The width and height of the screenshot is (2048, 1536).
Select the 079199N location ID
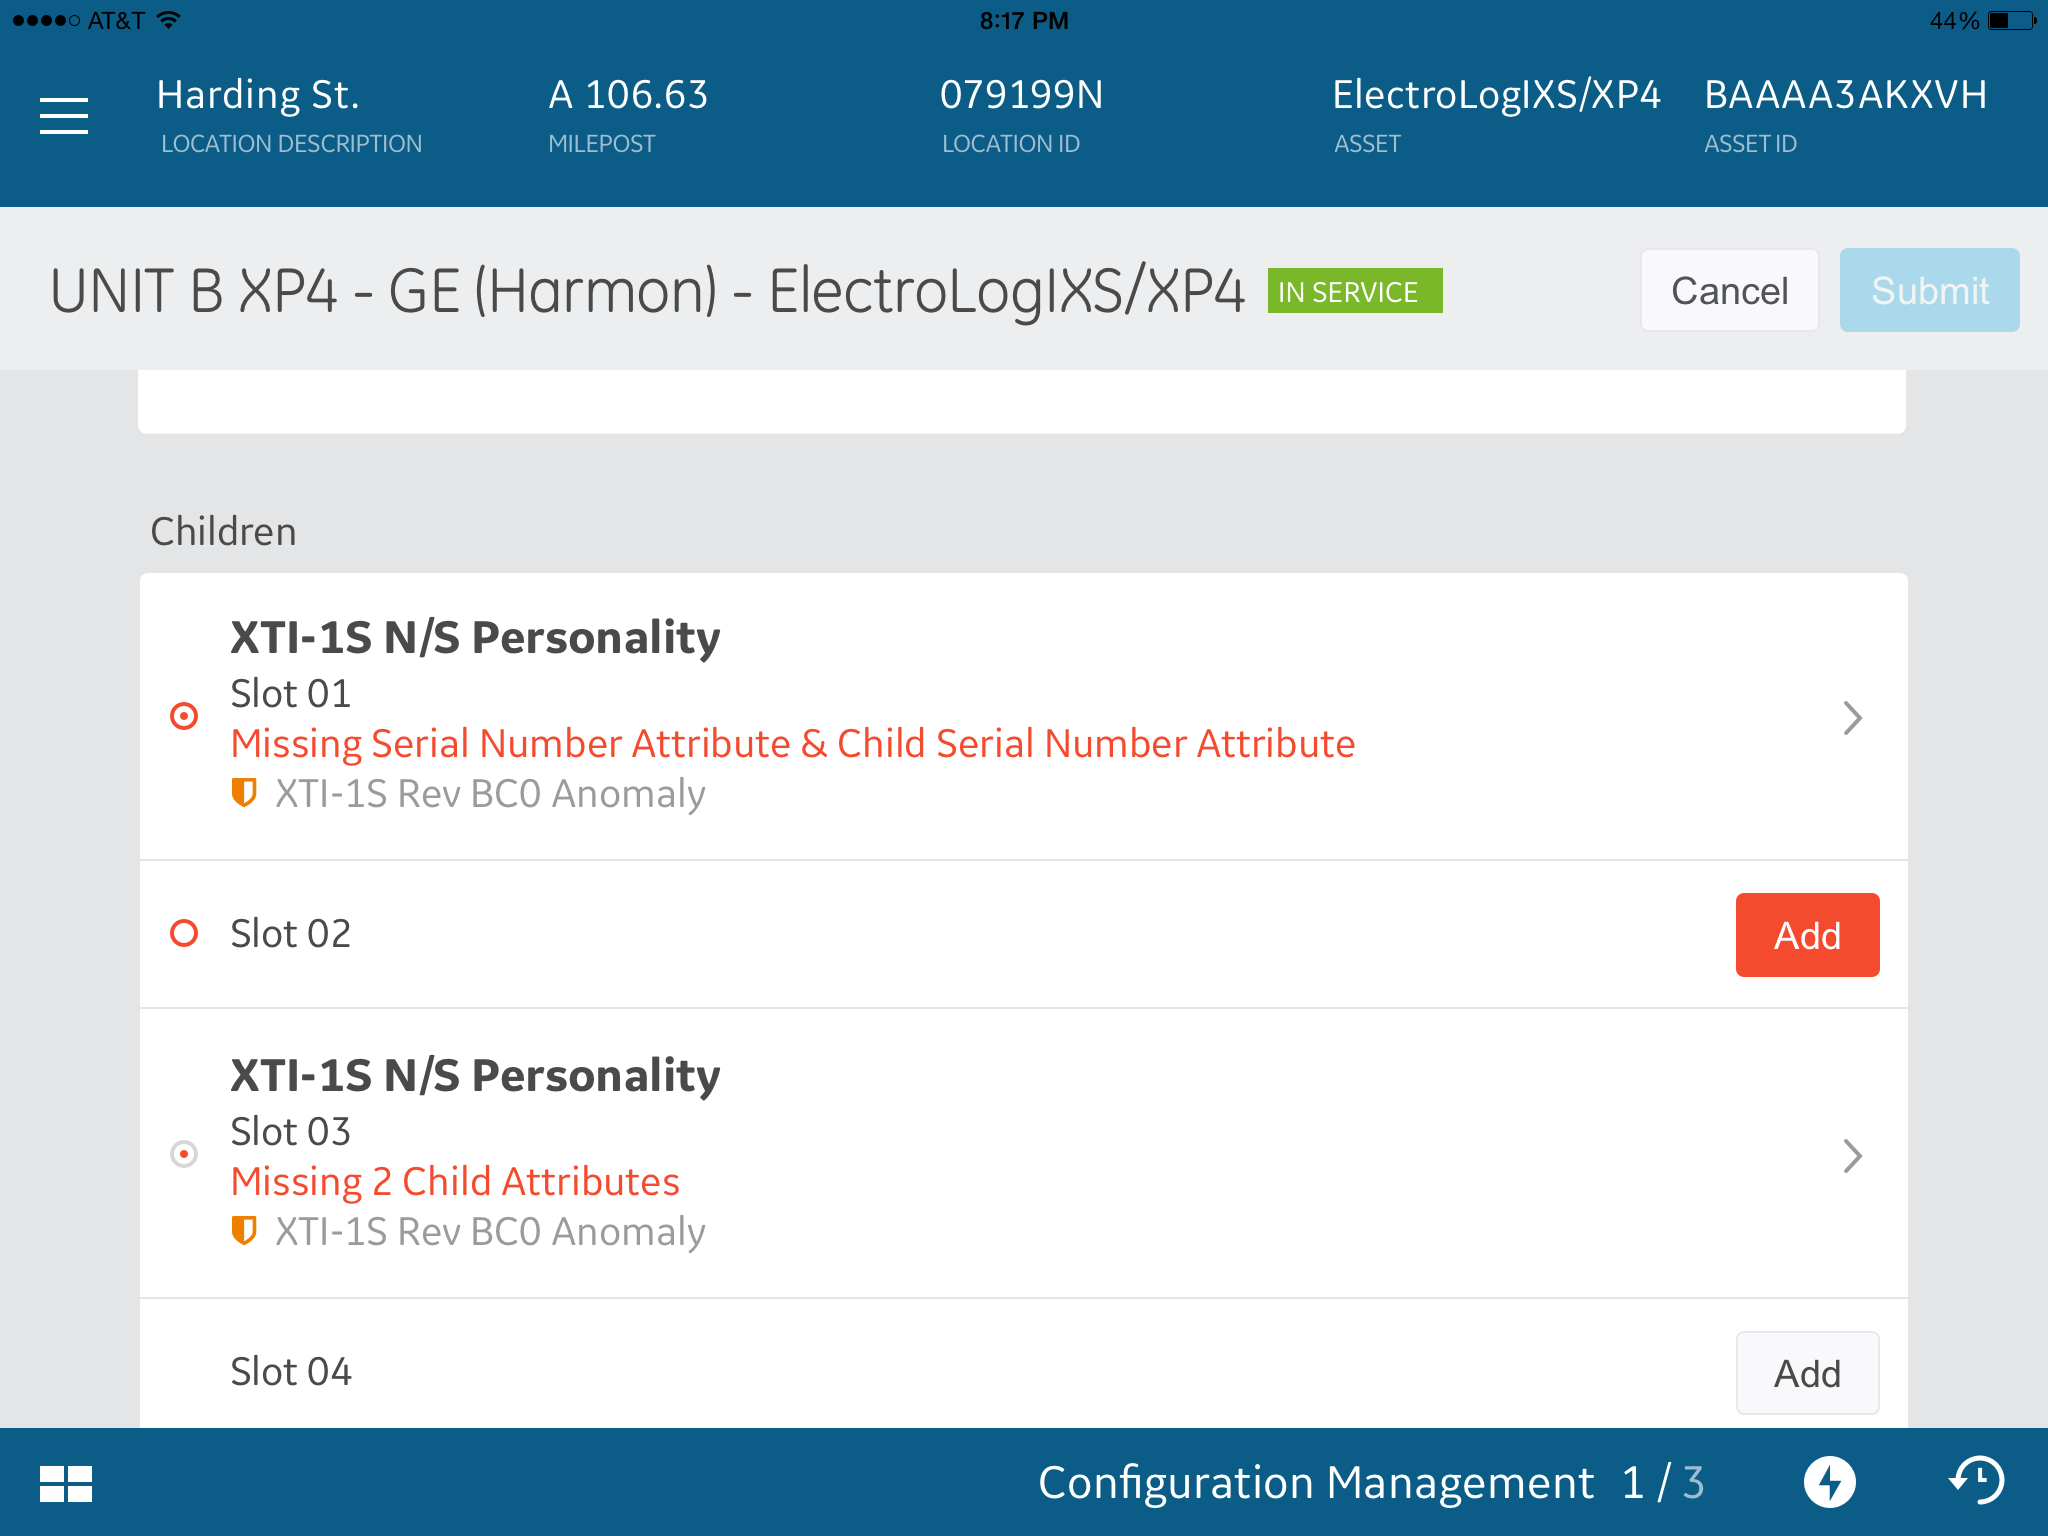click(x=1021, y=95)
